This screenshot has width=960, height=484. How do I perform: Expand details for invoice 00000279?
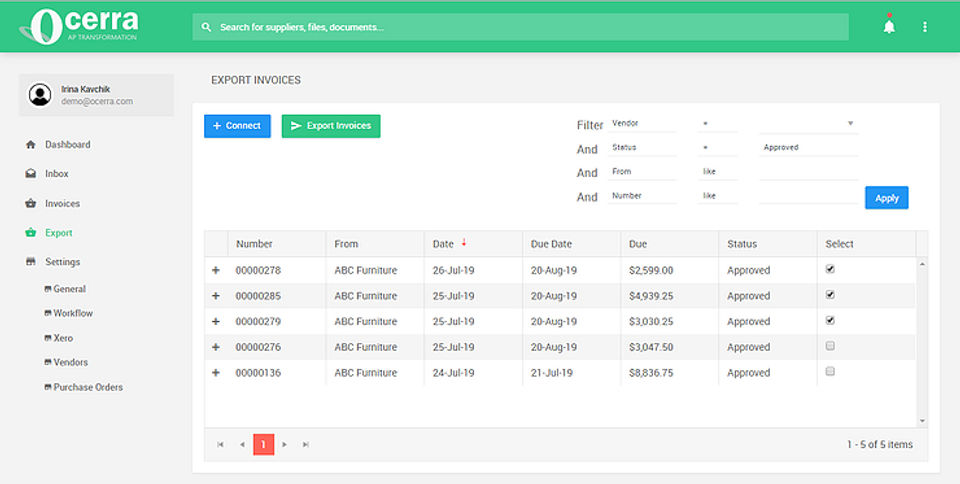216,321
